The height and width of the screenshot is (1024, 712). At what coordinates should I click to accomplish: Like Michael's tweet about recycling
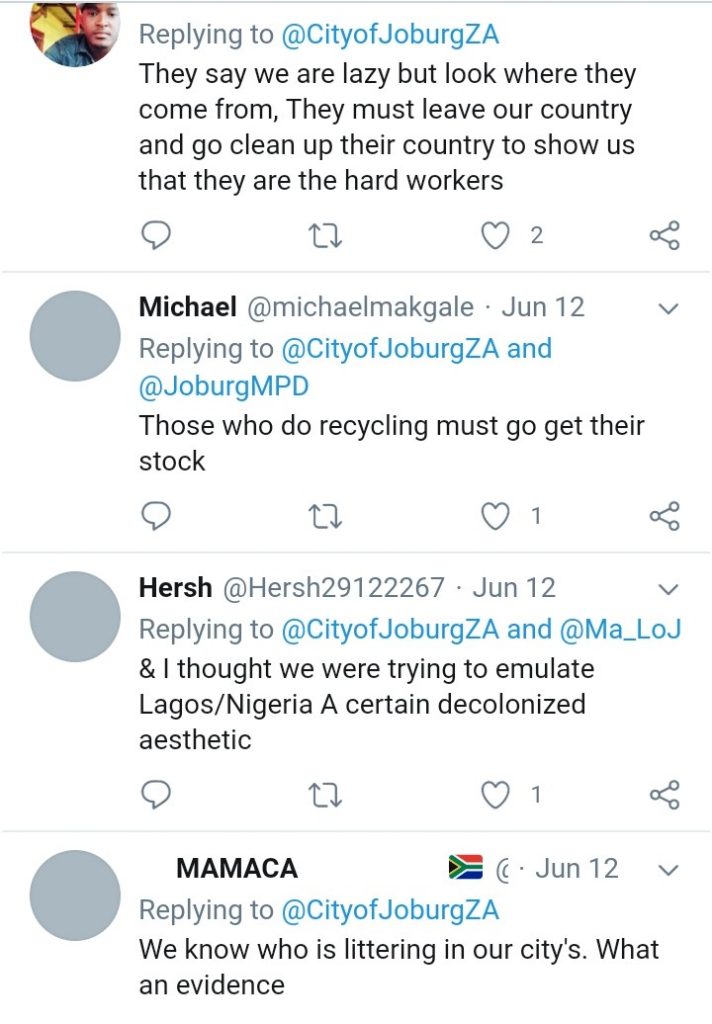pos(496,516)
